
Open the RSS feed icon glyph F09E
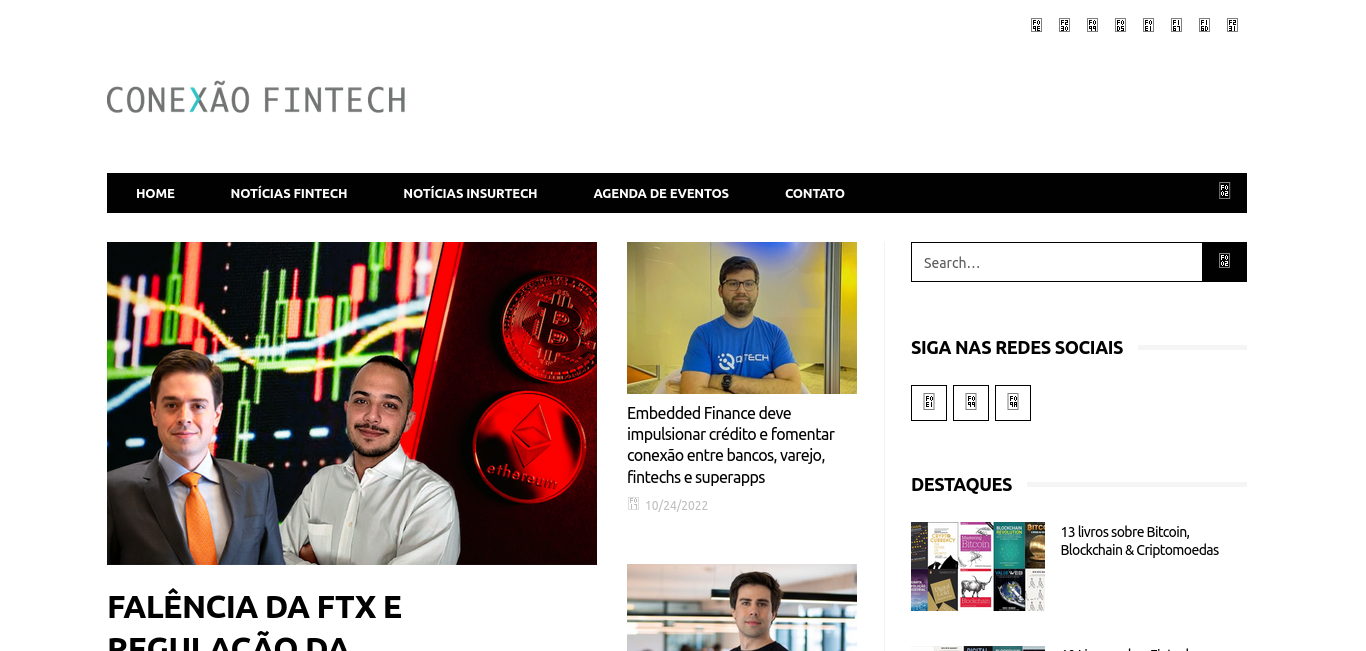(x=1036, y=25)
